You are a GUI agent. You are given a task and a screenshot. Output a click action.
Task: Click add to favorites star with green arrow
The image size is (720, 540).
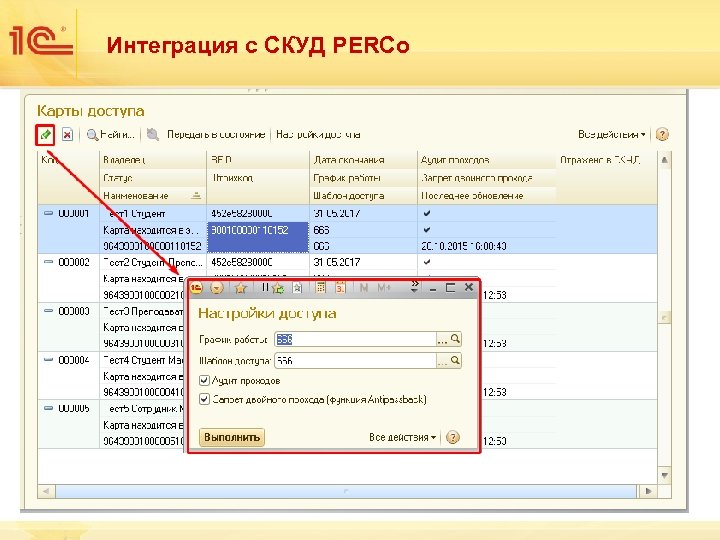(277, 288)
